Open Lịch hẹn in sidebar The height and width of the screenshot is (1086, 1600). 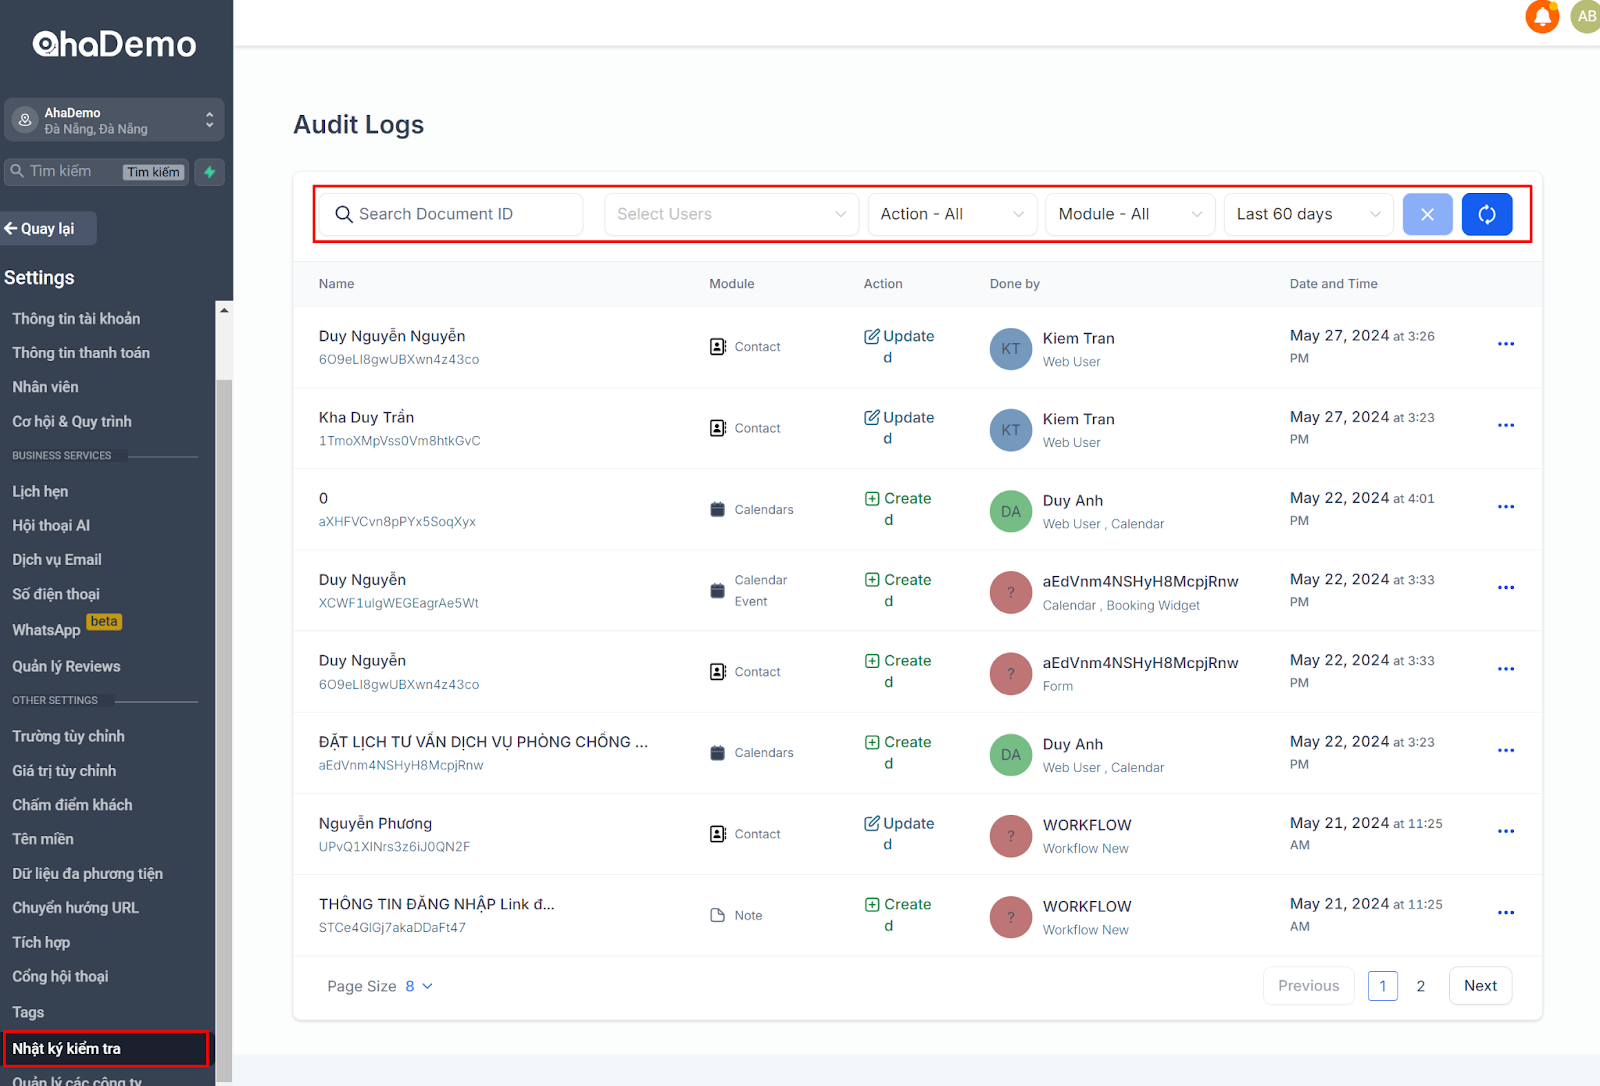(x=40, y=491)
